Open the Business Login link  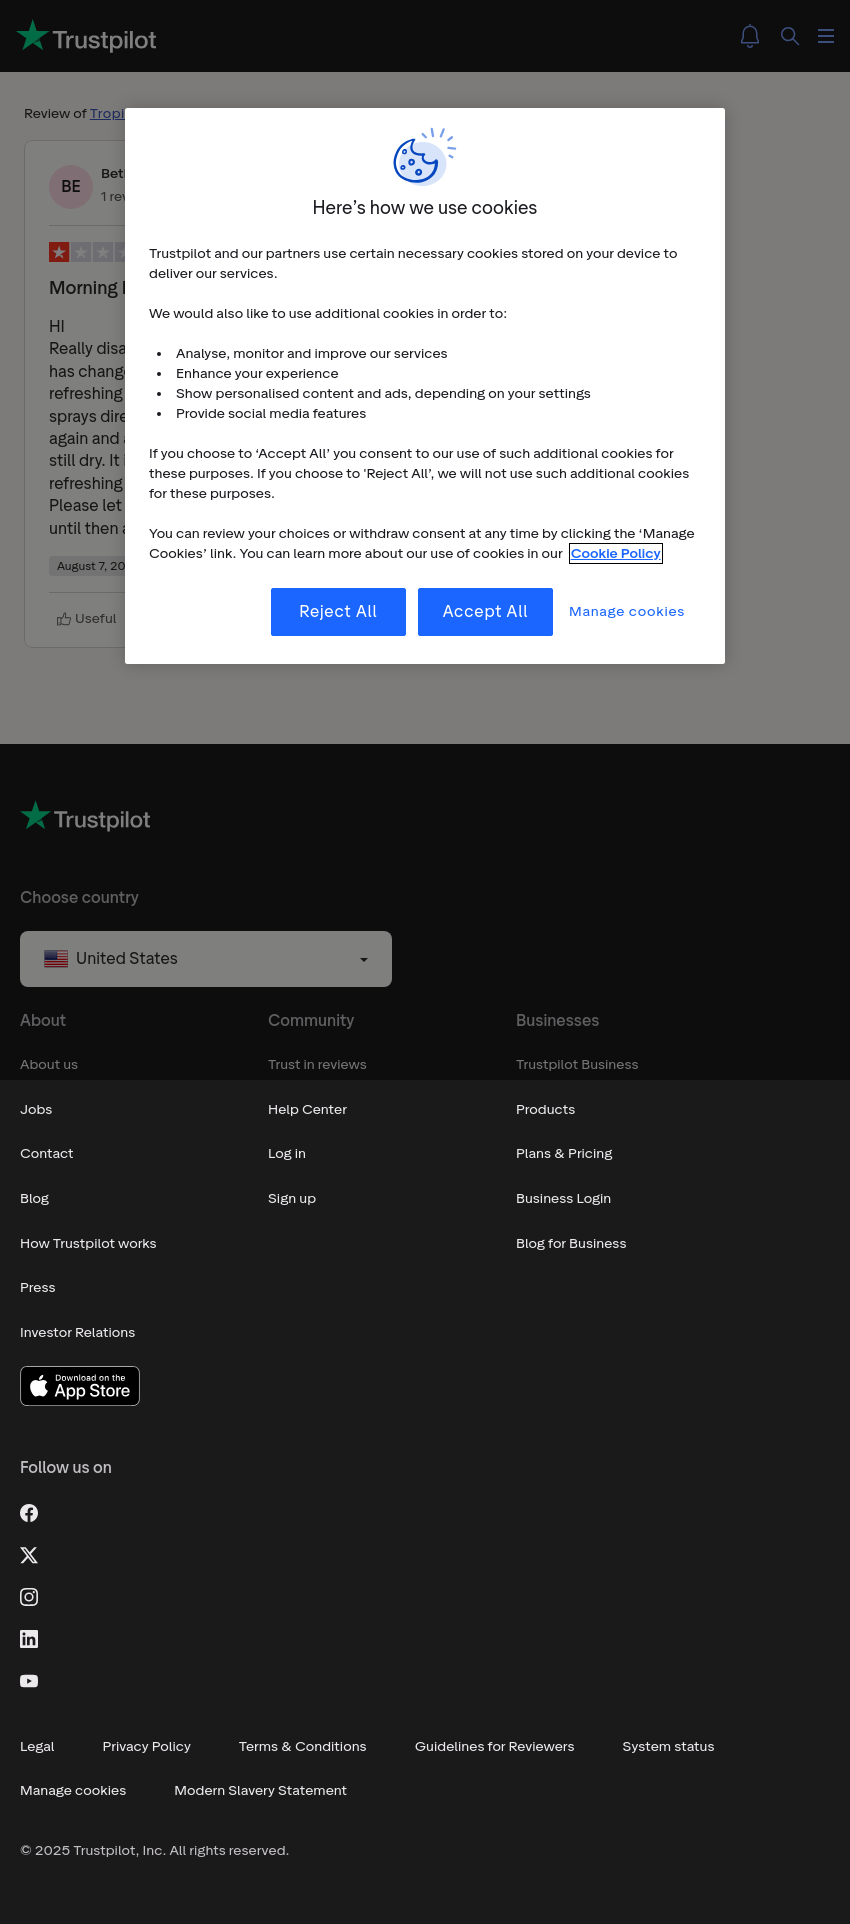coord(563,1199)
